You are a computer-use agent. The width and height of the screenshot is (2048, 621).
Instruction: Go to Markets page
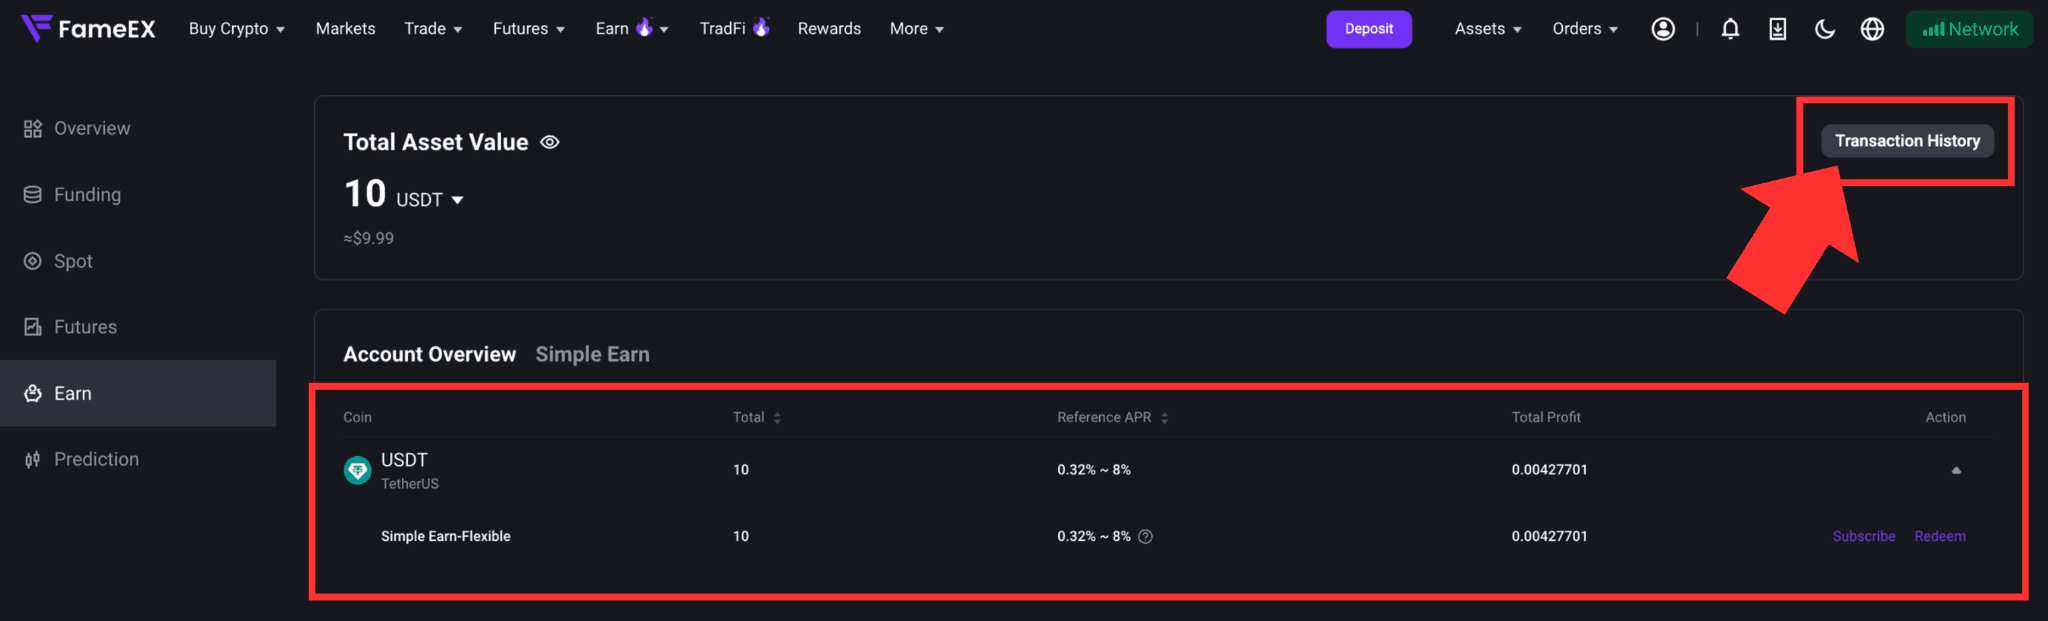pos(345,29)
